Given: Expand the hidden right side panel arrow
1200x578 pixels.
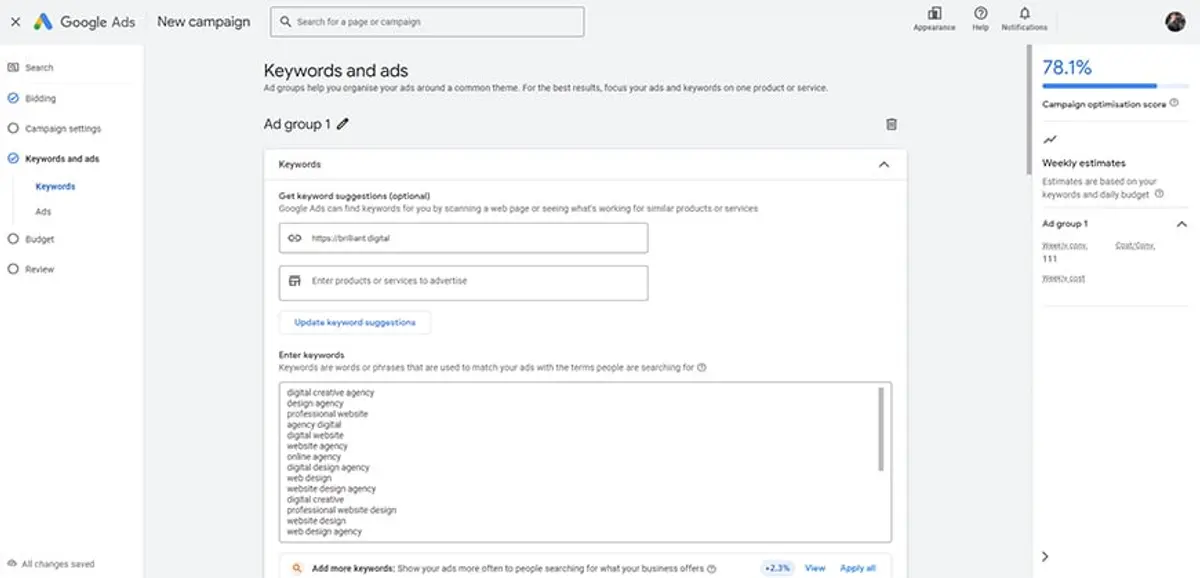Looking at the screenshot, I should [1044, 555].
